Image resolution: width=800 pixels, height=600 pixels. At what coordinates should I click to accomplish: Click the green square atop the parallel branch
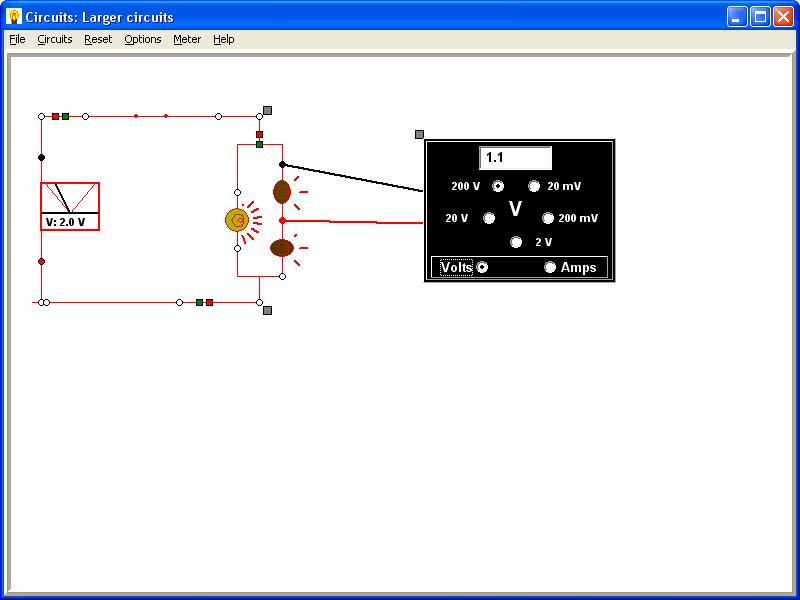tap(259, 144)
